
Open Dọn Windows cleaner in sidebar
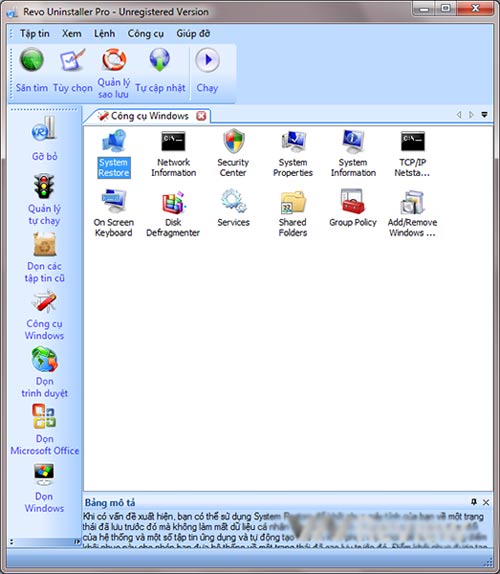44,488
